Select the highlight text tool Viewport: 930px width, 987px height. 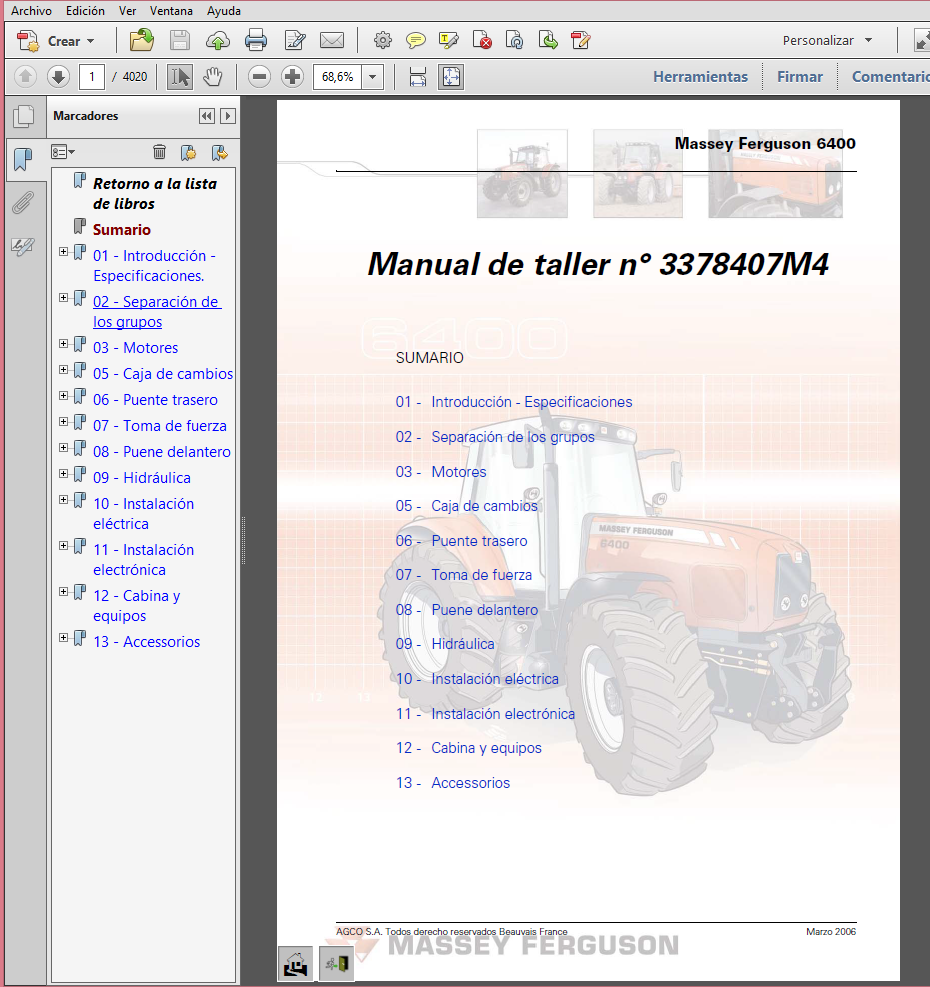coord(449,40)
